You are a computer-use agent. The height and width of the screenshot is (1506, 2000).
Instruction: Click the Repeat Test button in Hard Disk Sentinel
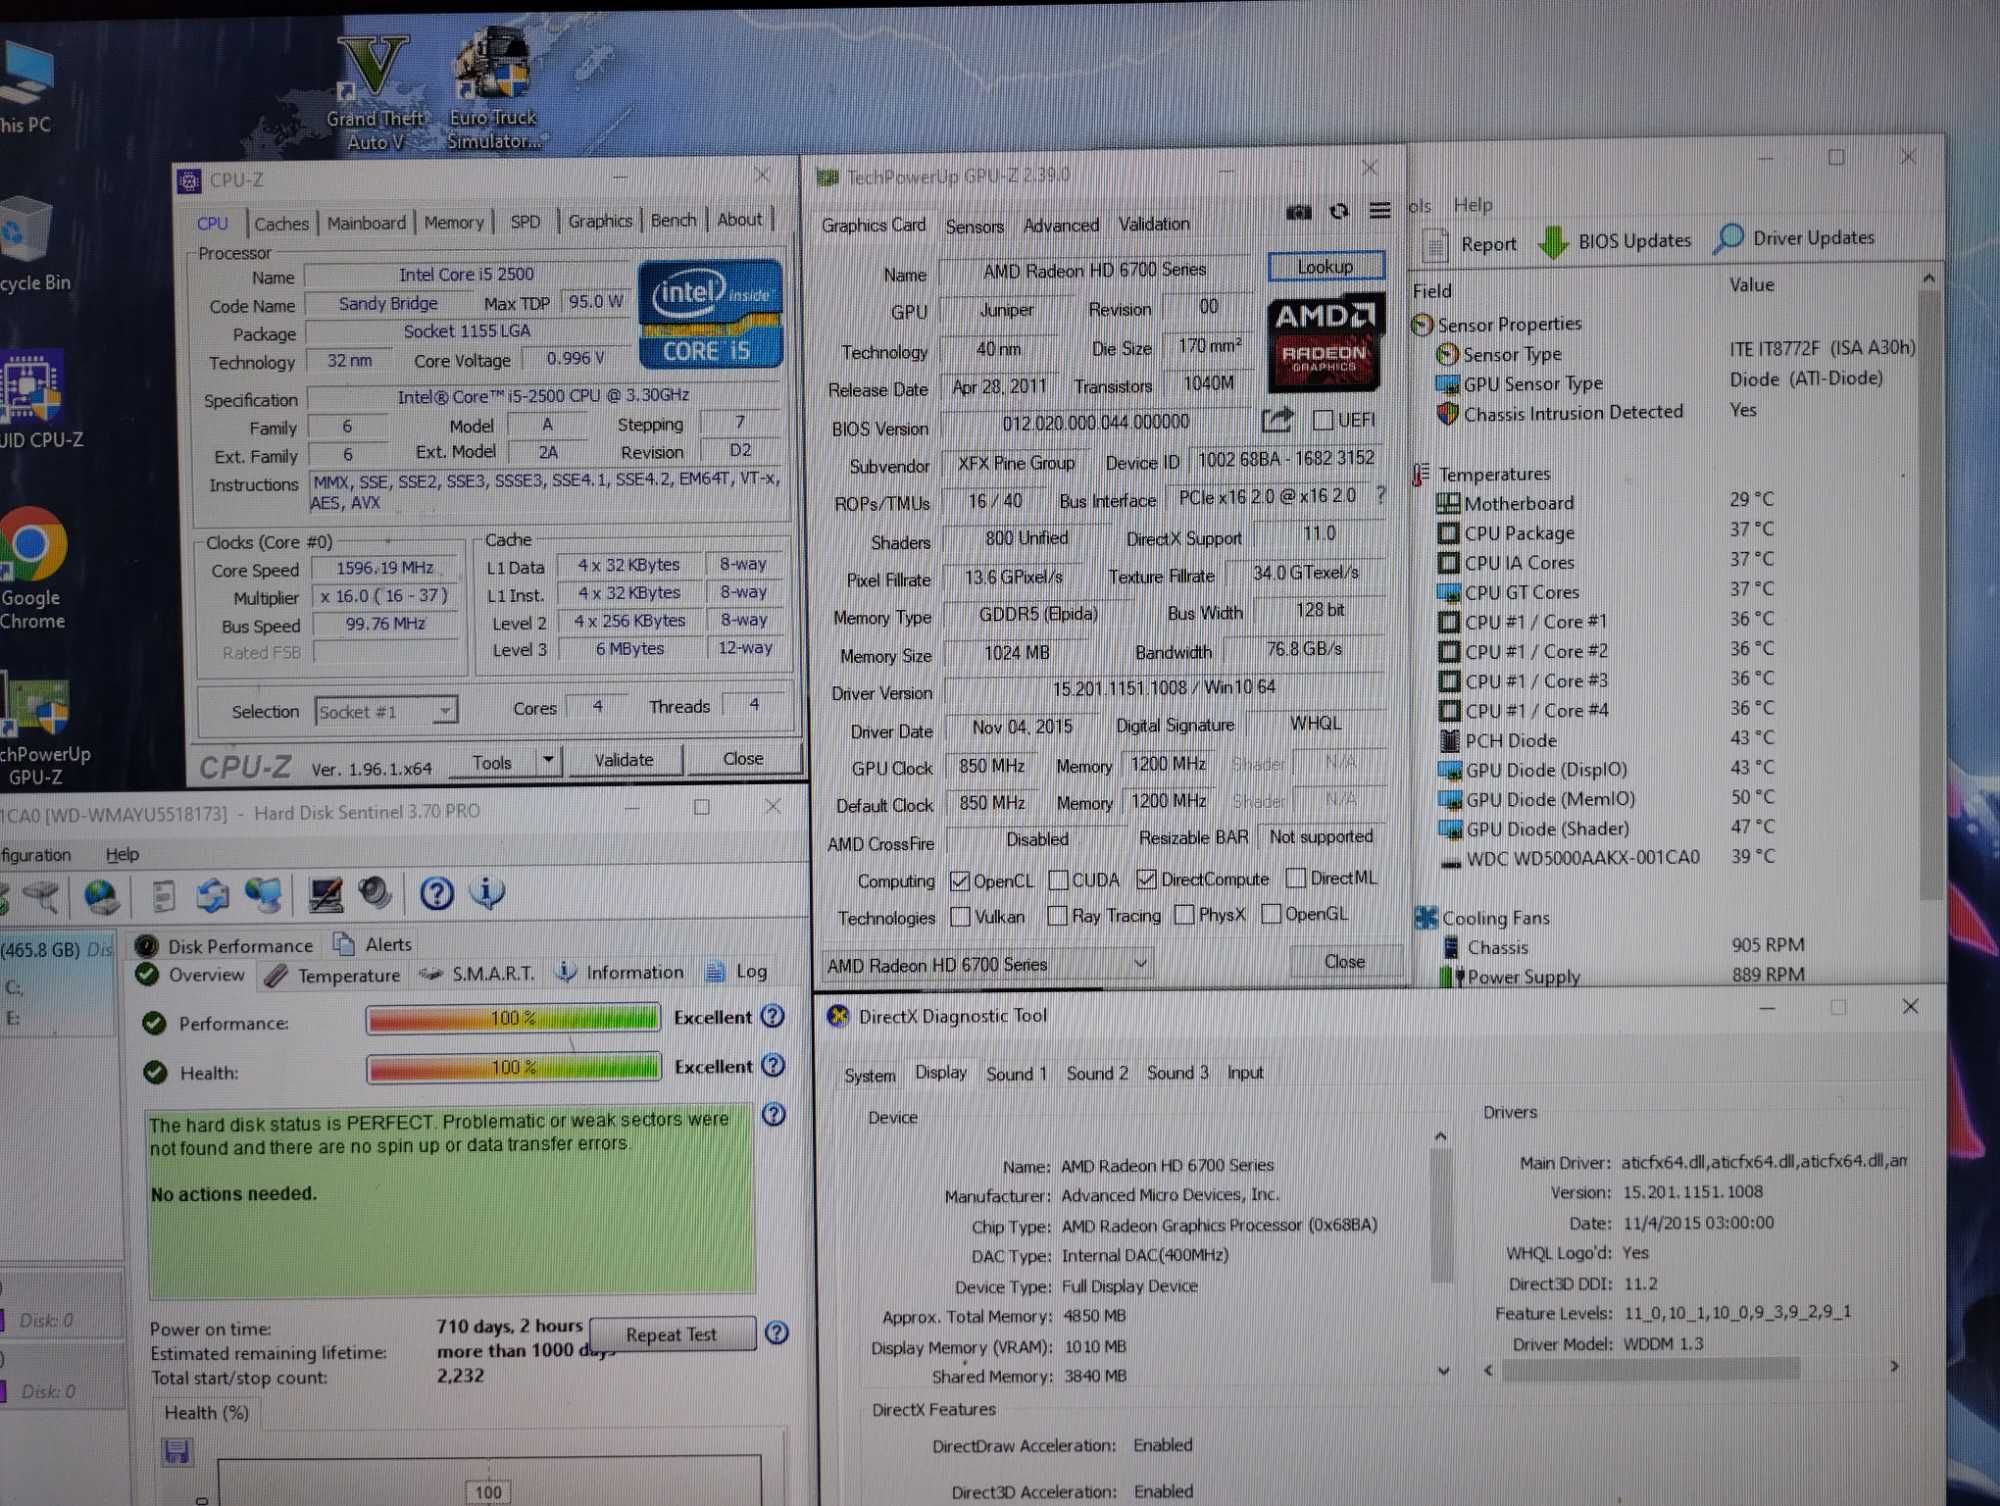(x=671, y=1335)
